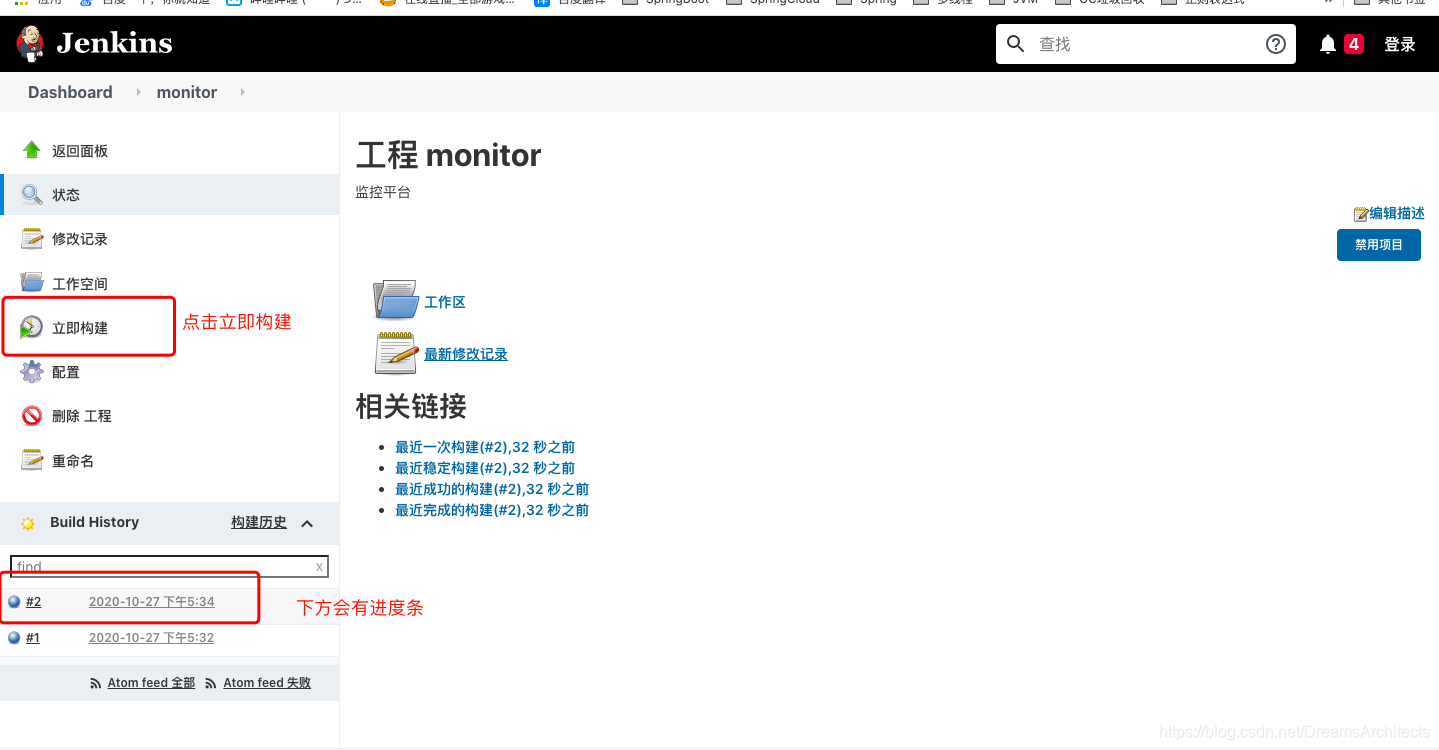Image resolution: width=1439 pixels, height=750 pixels.
Task: Click the red notification count badge 4
Action: (1354, 44)
